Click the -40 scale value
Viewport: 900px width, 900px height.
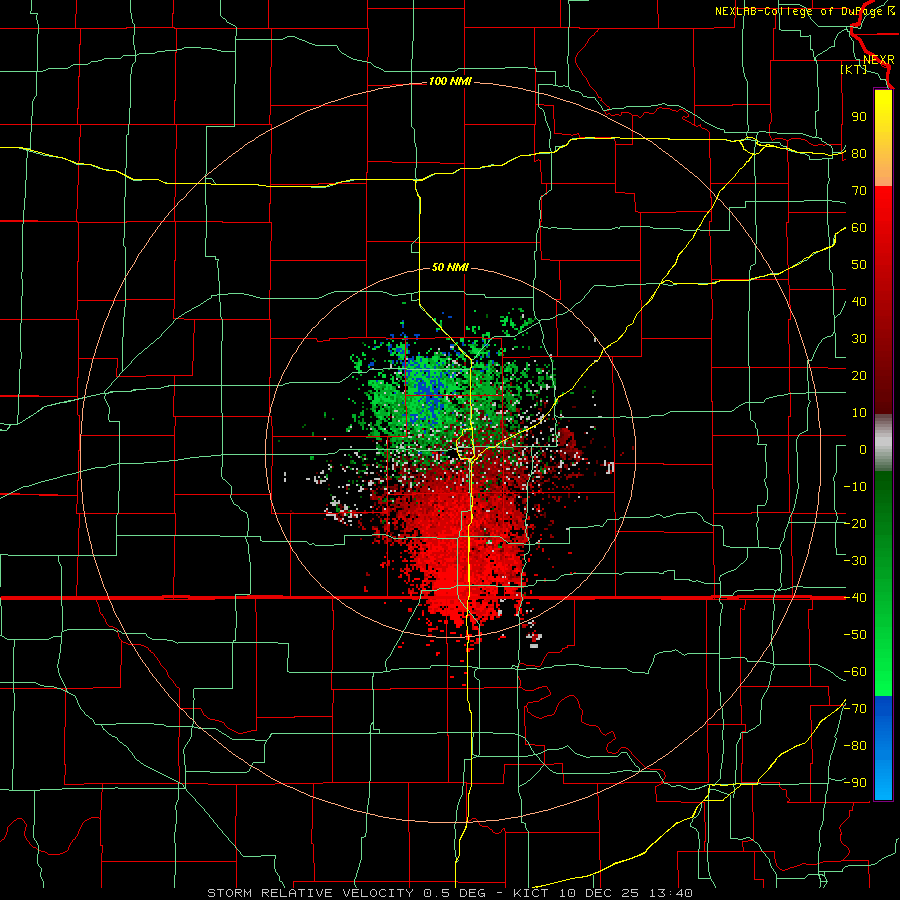855,598
